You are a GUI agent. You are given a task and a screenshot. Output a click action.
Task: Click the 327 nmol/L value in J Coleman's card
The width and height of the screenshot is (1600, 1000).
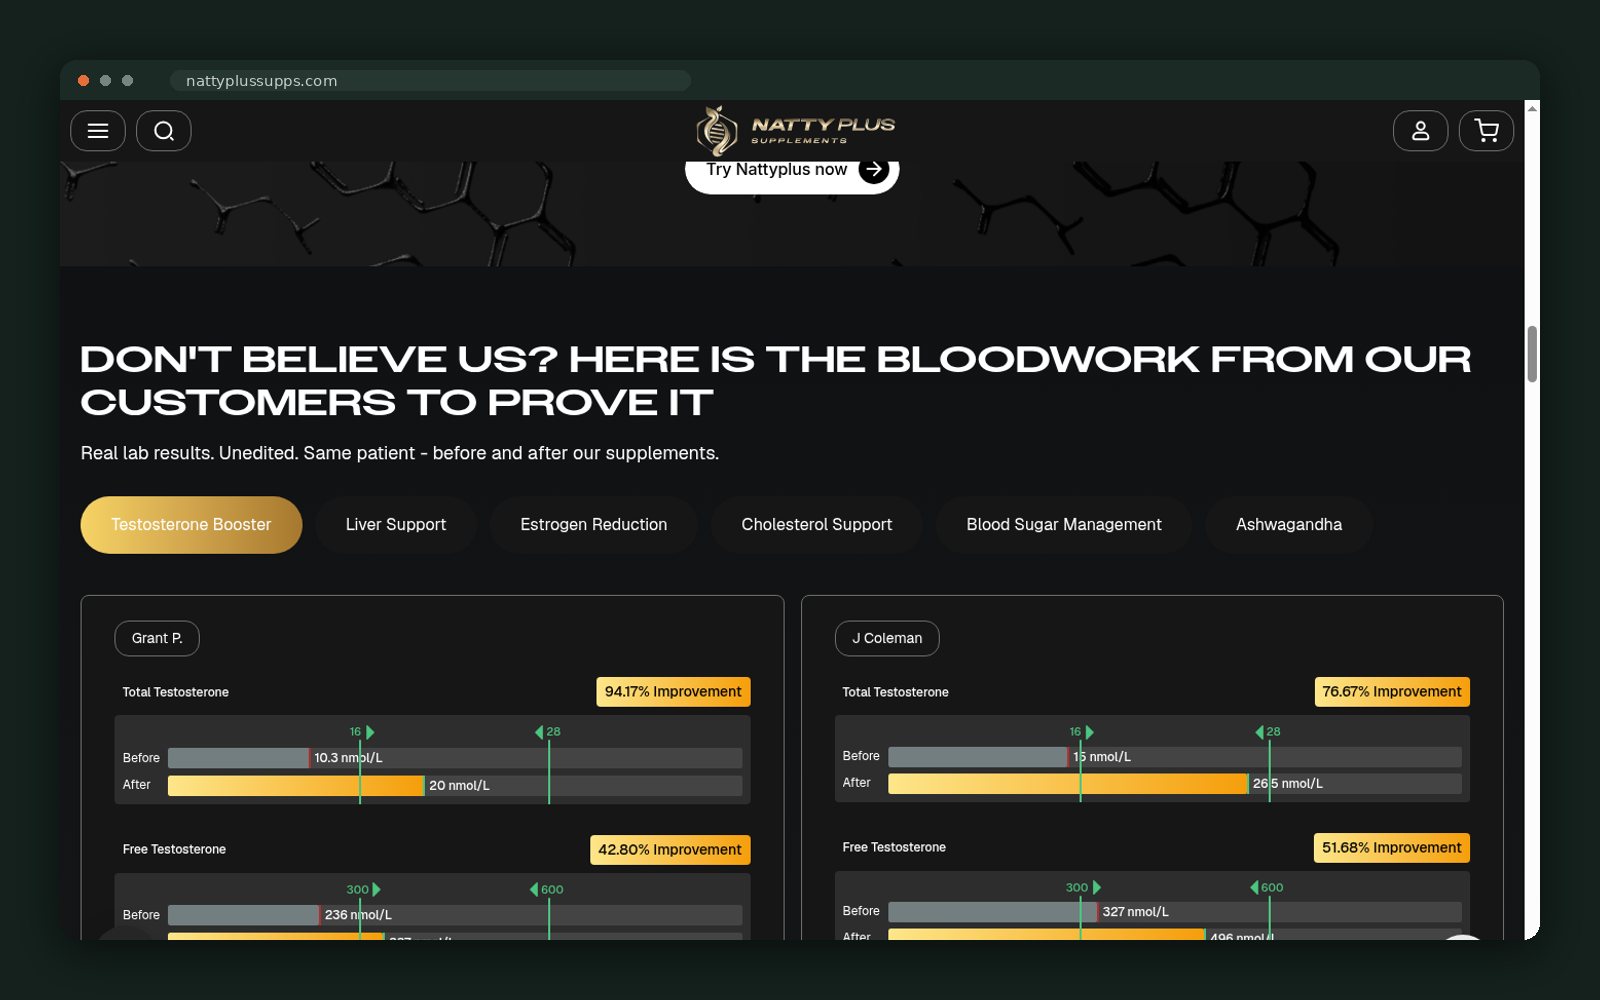(1135, 912)
